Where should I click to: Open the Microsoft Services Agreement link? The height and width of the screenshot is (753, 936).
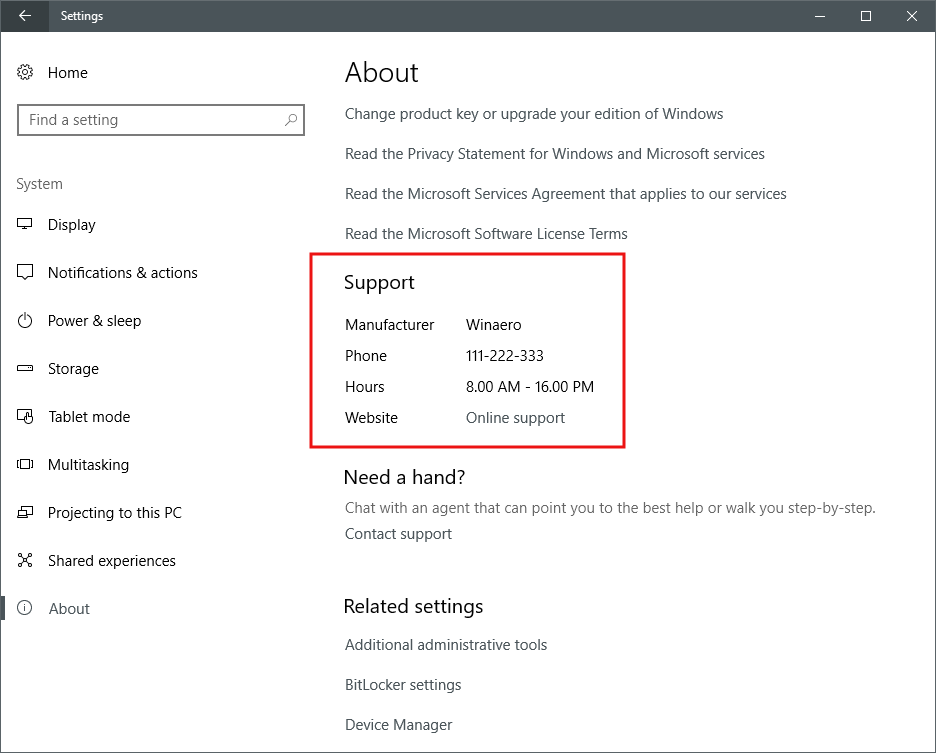tap(565, 194)
